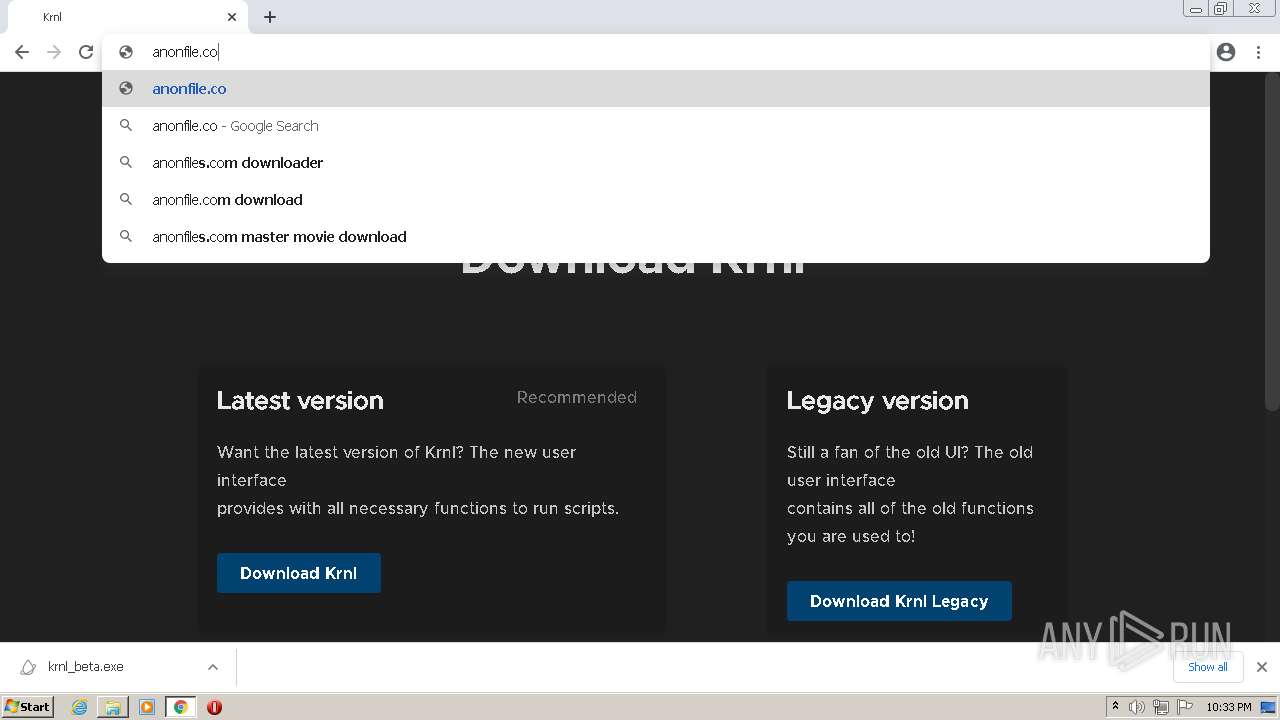Expand krnl_beta.exe download options arrow
The height and width of the screenshot is (720, 1280).
(212, 667)
